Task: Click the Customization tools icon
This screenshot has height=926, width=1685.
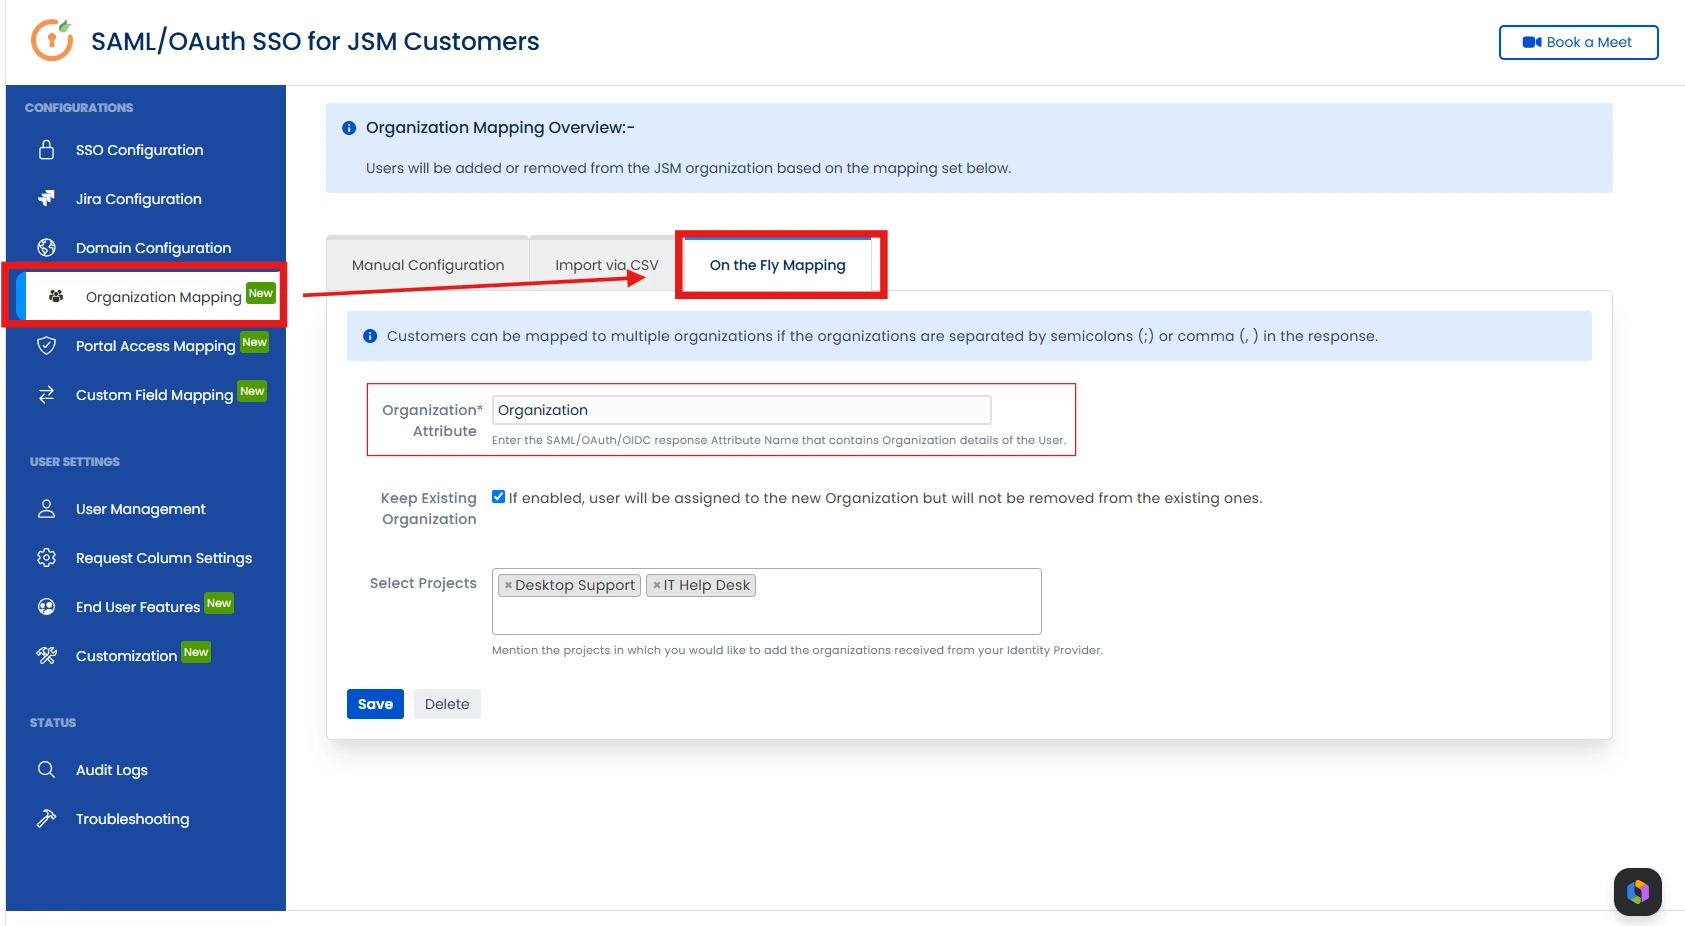Action: 46,655
